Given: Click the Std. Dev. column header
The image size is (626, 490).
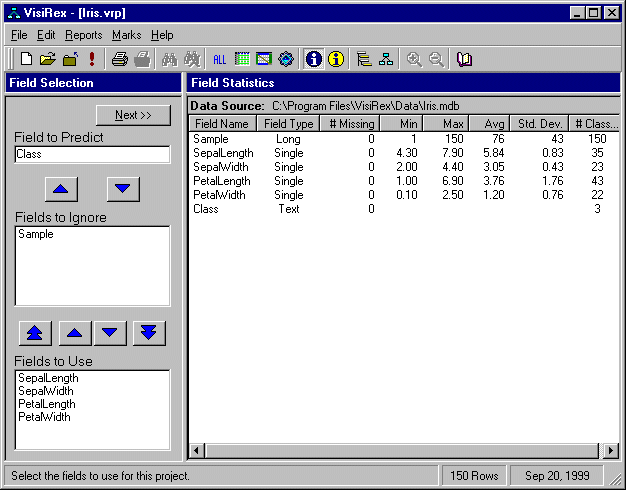Looking at the screenshot, I should 541,124.
